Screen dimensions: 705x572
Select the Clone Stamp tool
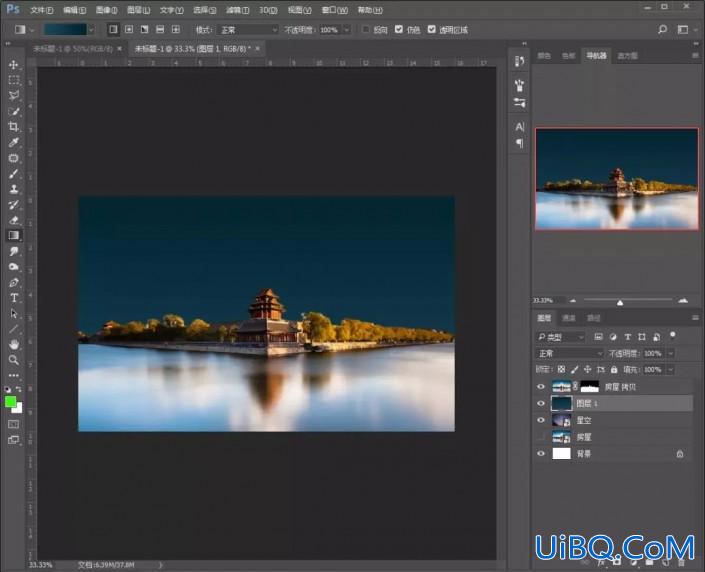13,189
